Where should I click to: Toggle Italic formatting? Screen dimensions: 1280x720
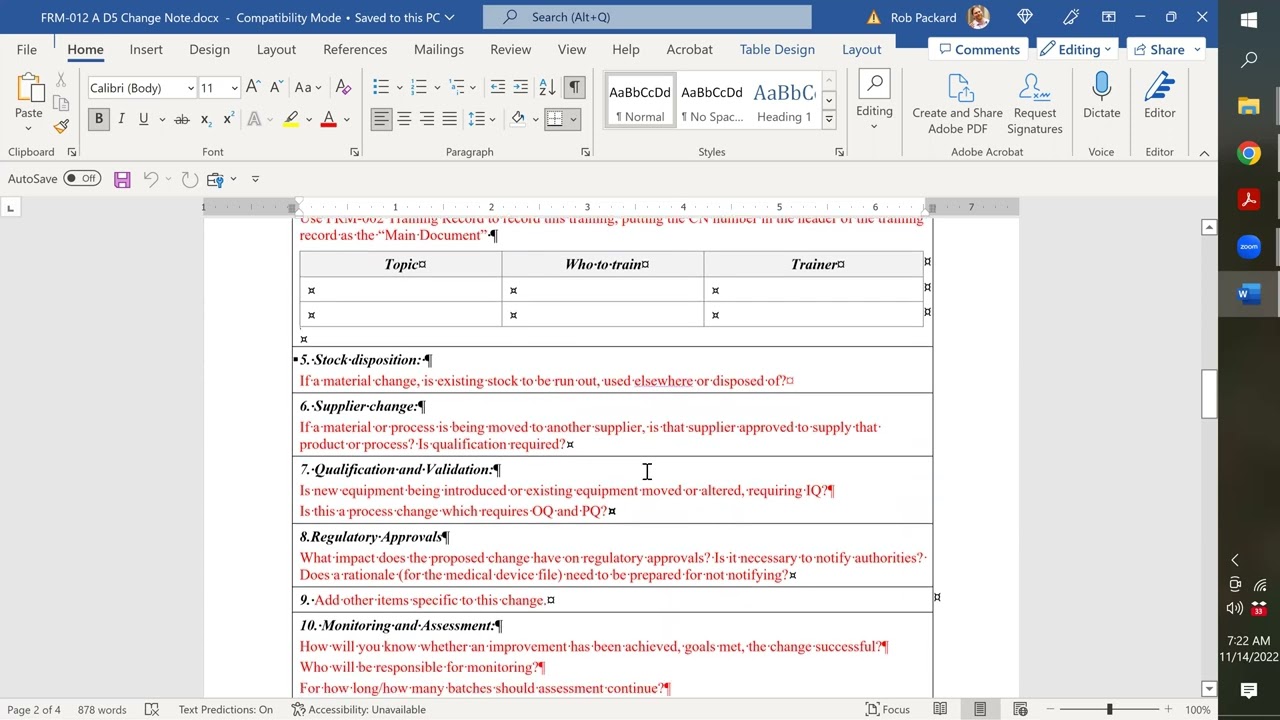pos(121,119)
